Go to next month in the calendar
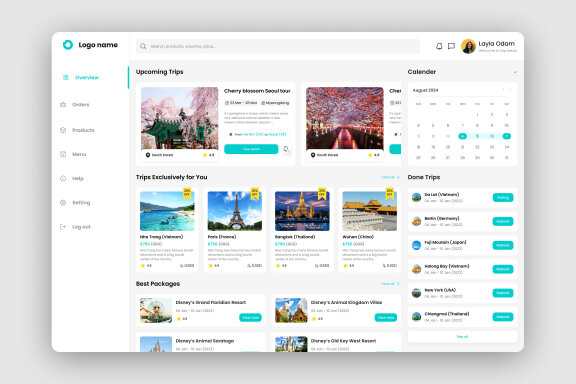The width and height of the screenshot is (576, 384). [x=510, y=90]
